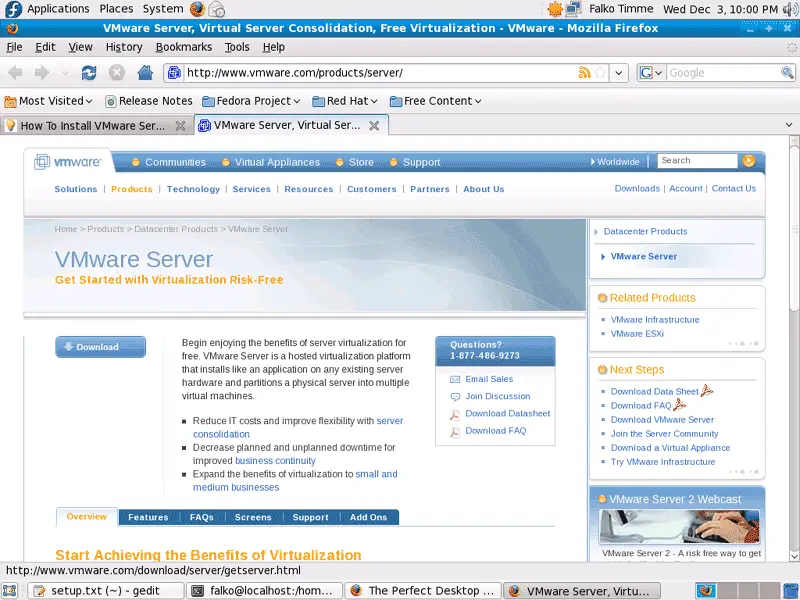Open the GNOME Places menu
Image resolution: width=800 pixels, height=600 pixels.
[116, 9]
